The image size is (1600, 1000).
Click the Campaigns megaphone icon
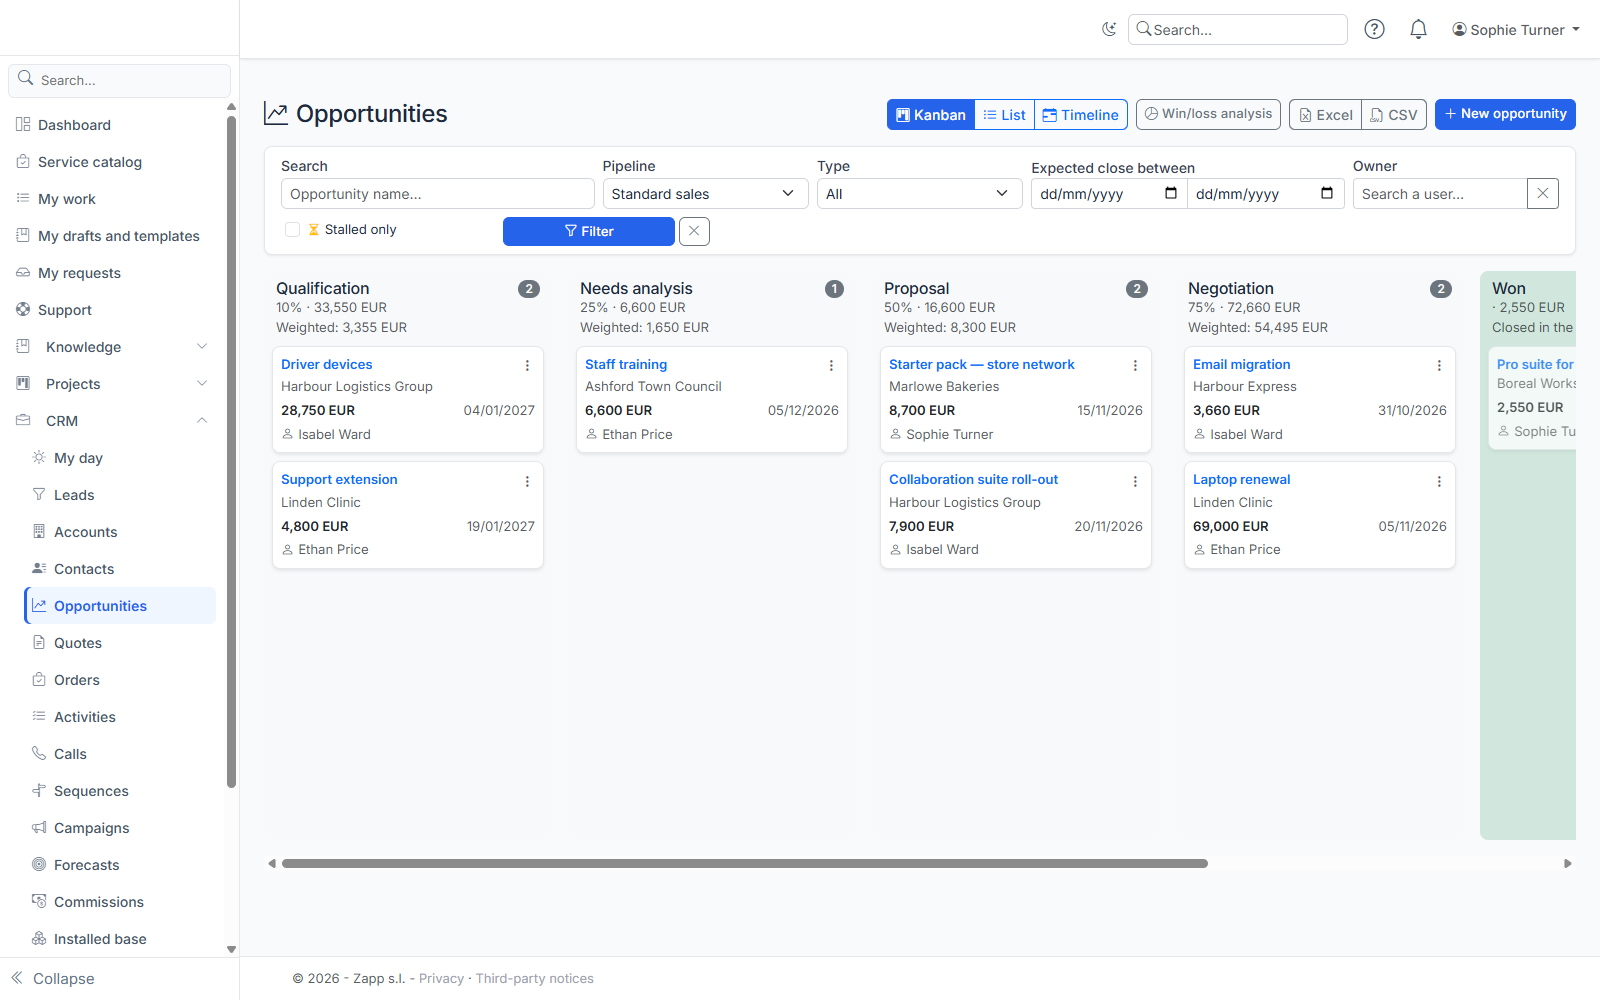tap(39, 827)
